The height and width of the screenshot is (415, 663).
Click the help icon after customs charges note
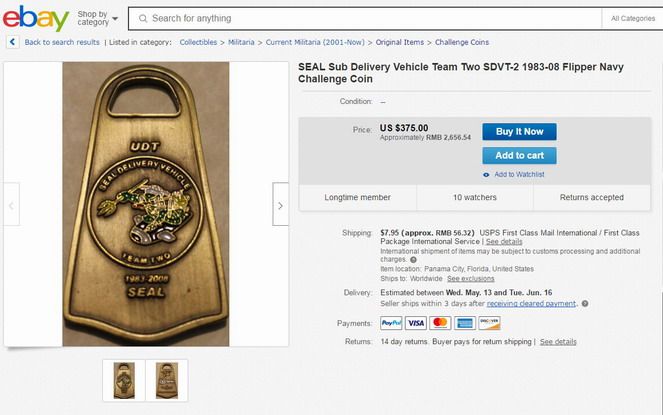413,260
